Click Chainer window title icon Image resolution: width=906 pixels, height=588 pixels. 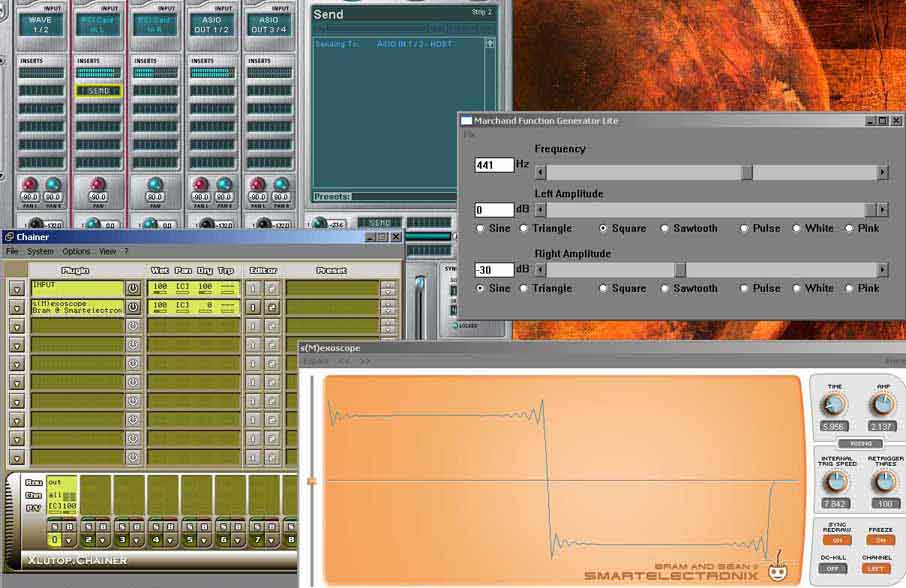[9, 237]
